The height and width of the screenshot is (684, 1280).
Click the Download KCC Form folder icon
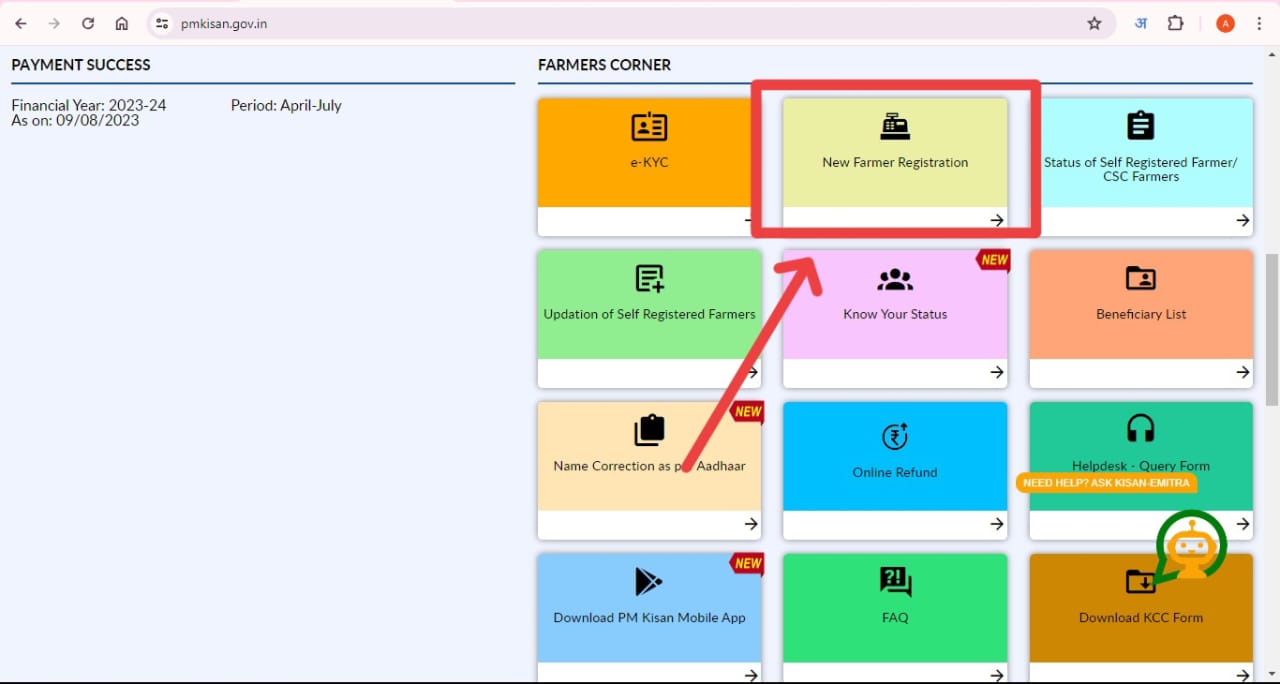click(1141, 582)
